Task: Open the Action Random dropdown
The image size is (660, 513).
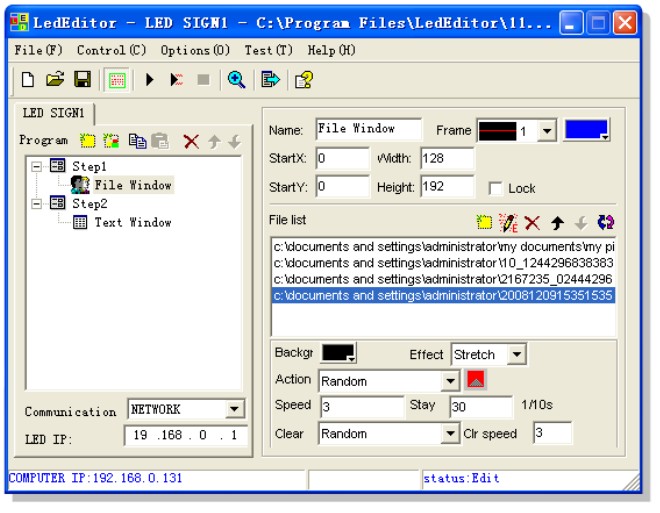Action: 450,381
